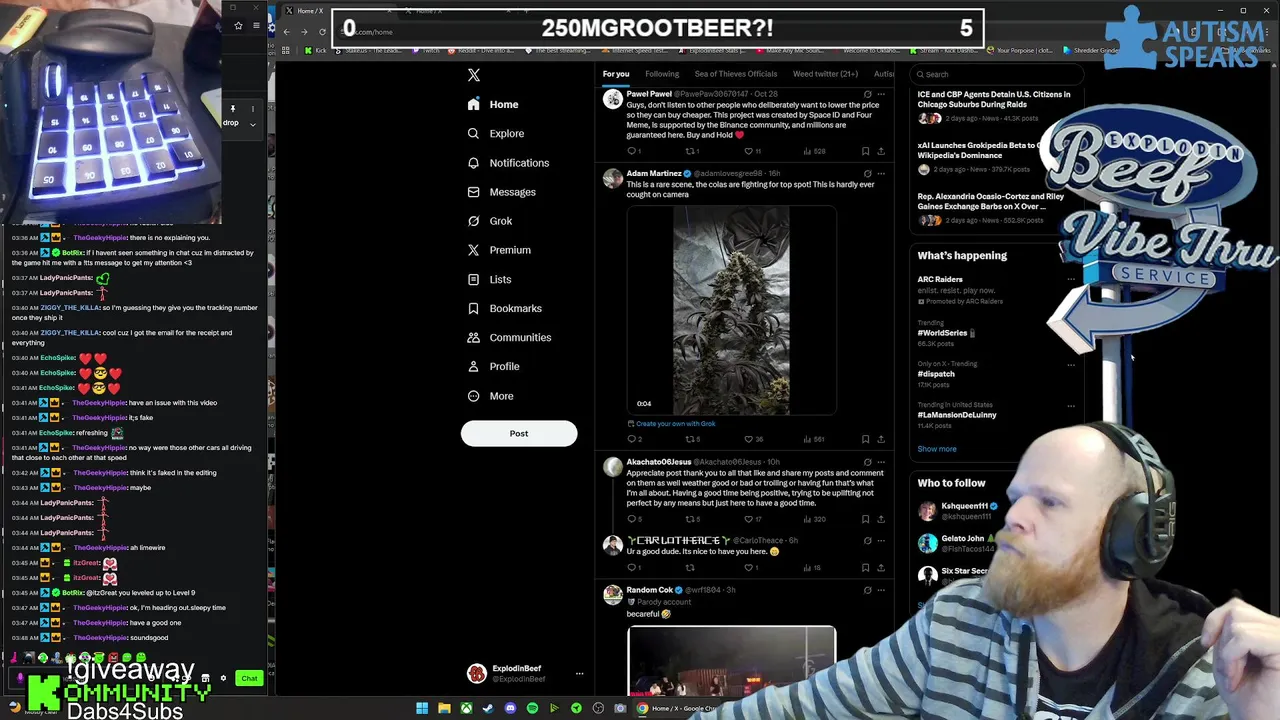This screenshot has height=720, width=1280.
Task: Like the Akachato06Jesus post
Action: 749,519
